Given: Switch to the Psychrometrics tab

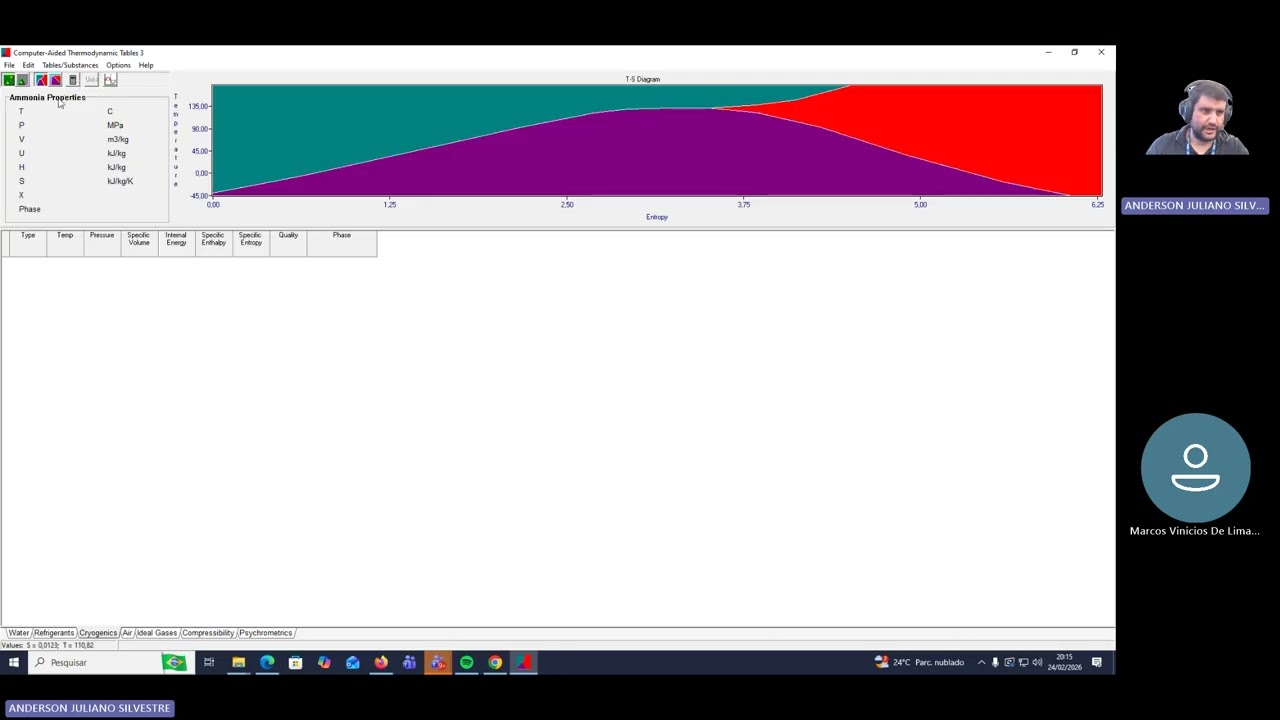Looking at the screenshot, I should pyautogui.click(x=266, y=633).
